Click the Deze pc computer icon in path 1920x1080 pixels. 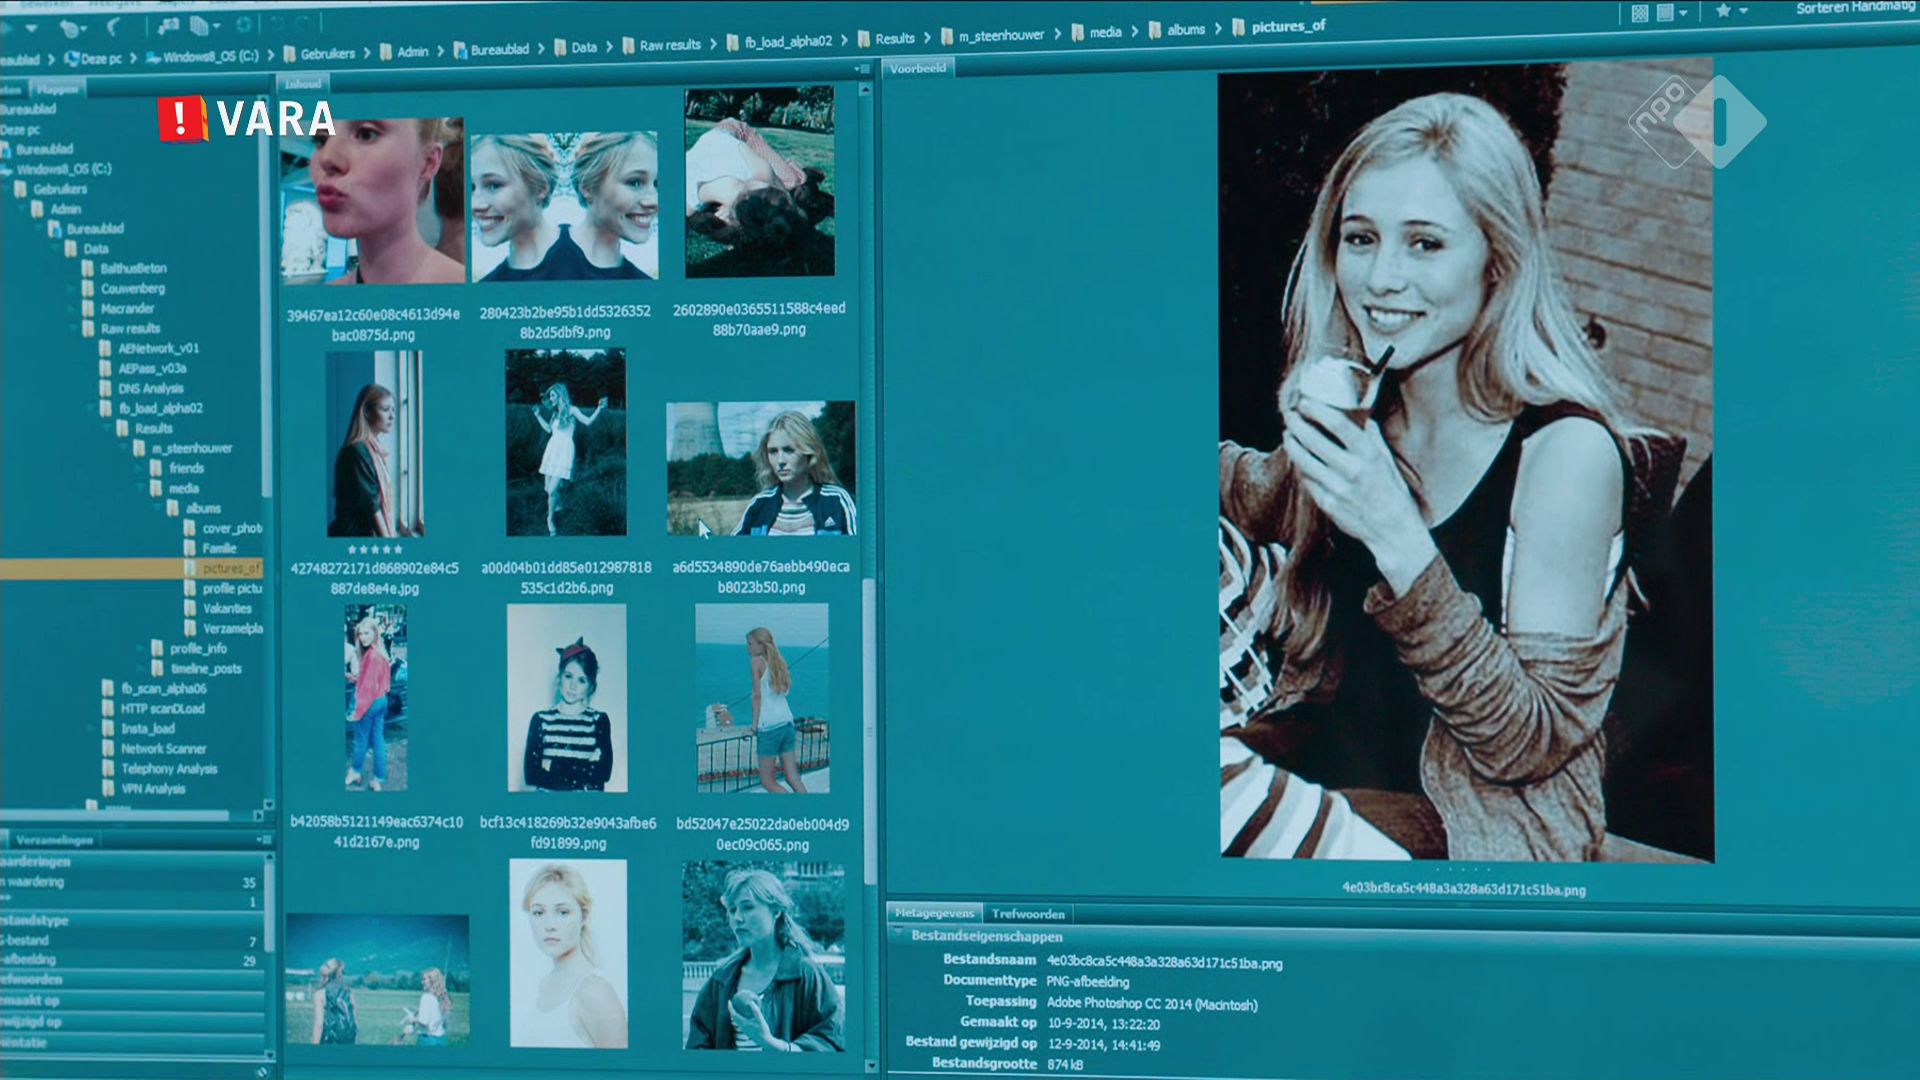72,58
